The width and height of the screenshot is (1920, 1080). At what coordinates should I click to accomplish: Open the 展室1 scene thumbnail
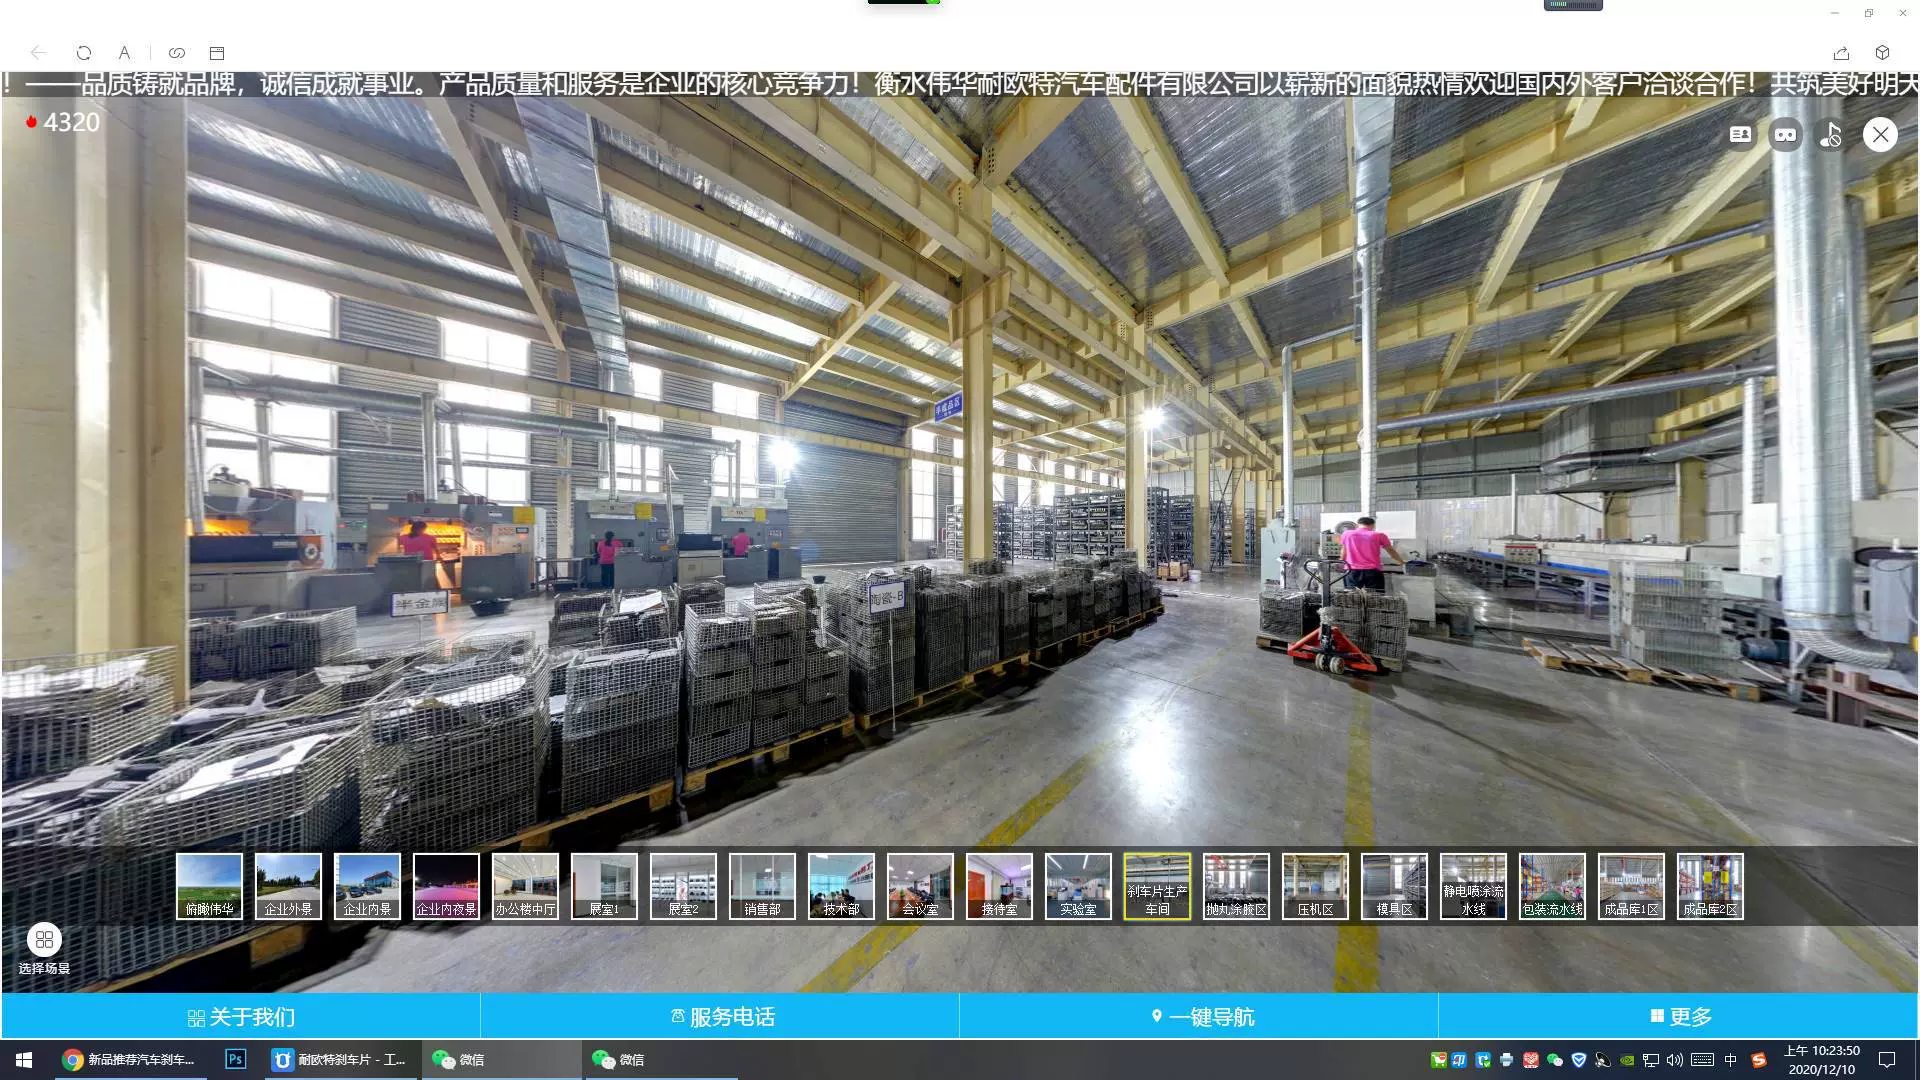tap(604, 886)
